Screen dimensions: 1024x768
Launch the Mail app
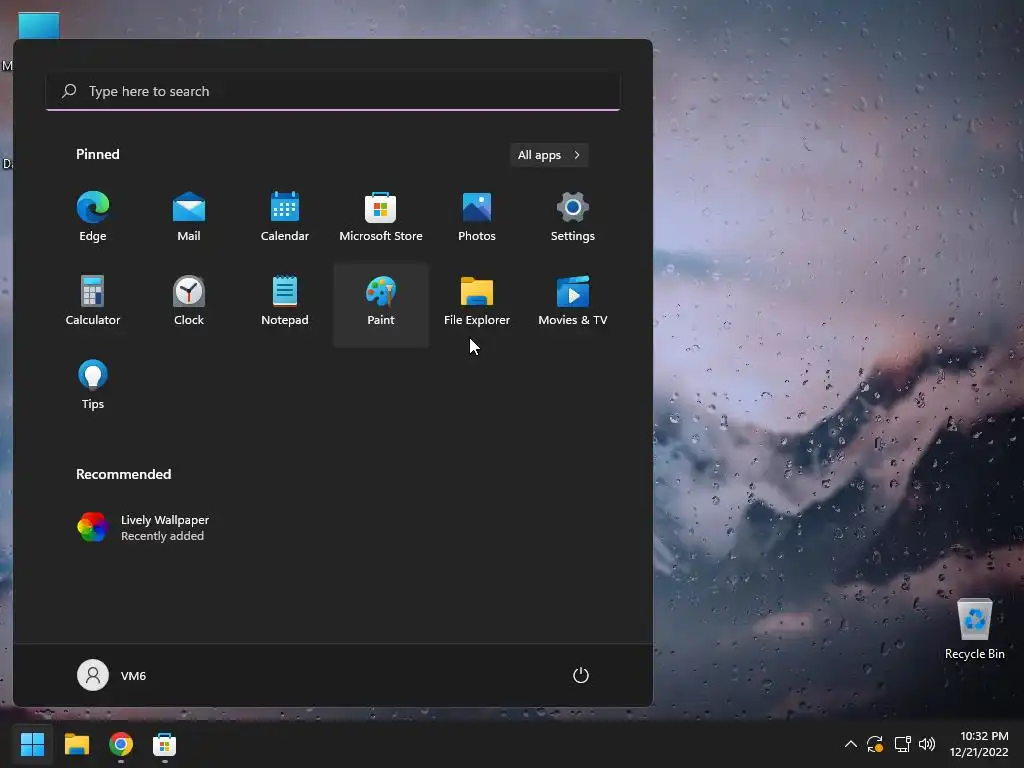pos(189,217)
